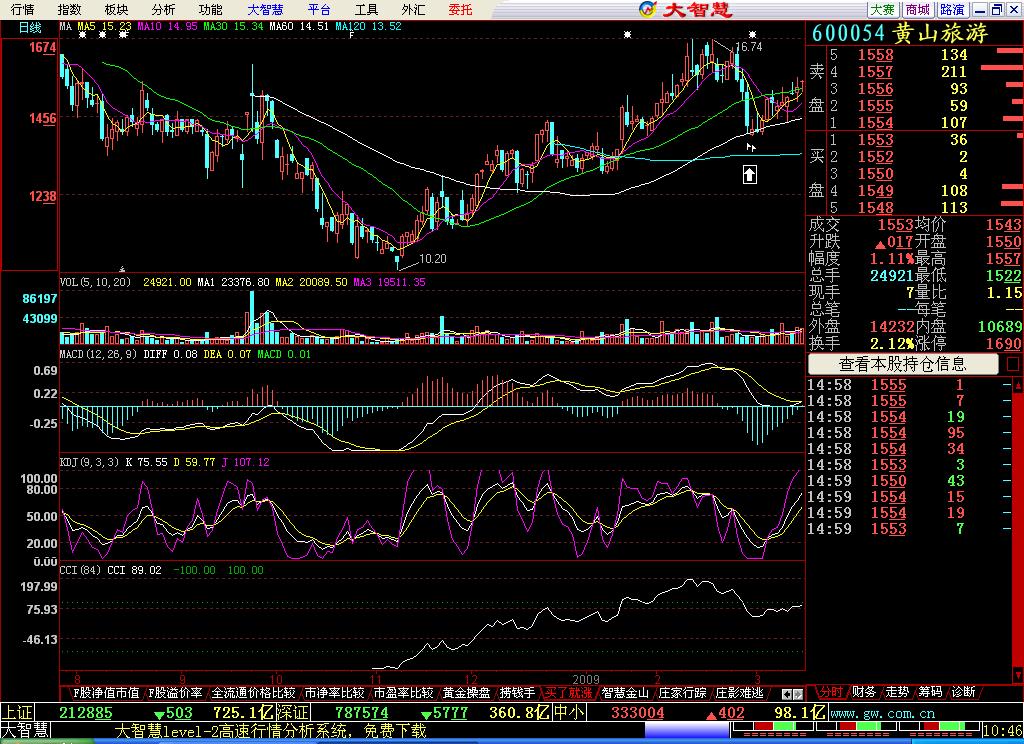This screenshot has height=744, width=1024.
Task: Switch to the 筹码 panel tab
Action: coord(931,692)
